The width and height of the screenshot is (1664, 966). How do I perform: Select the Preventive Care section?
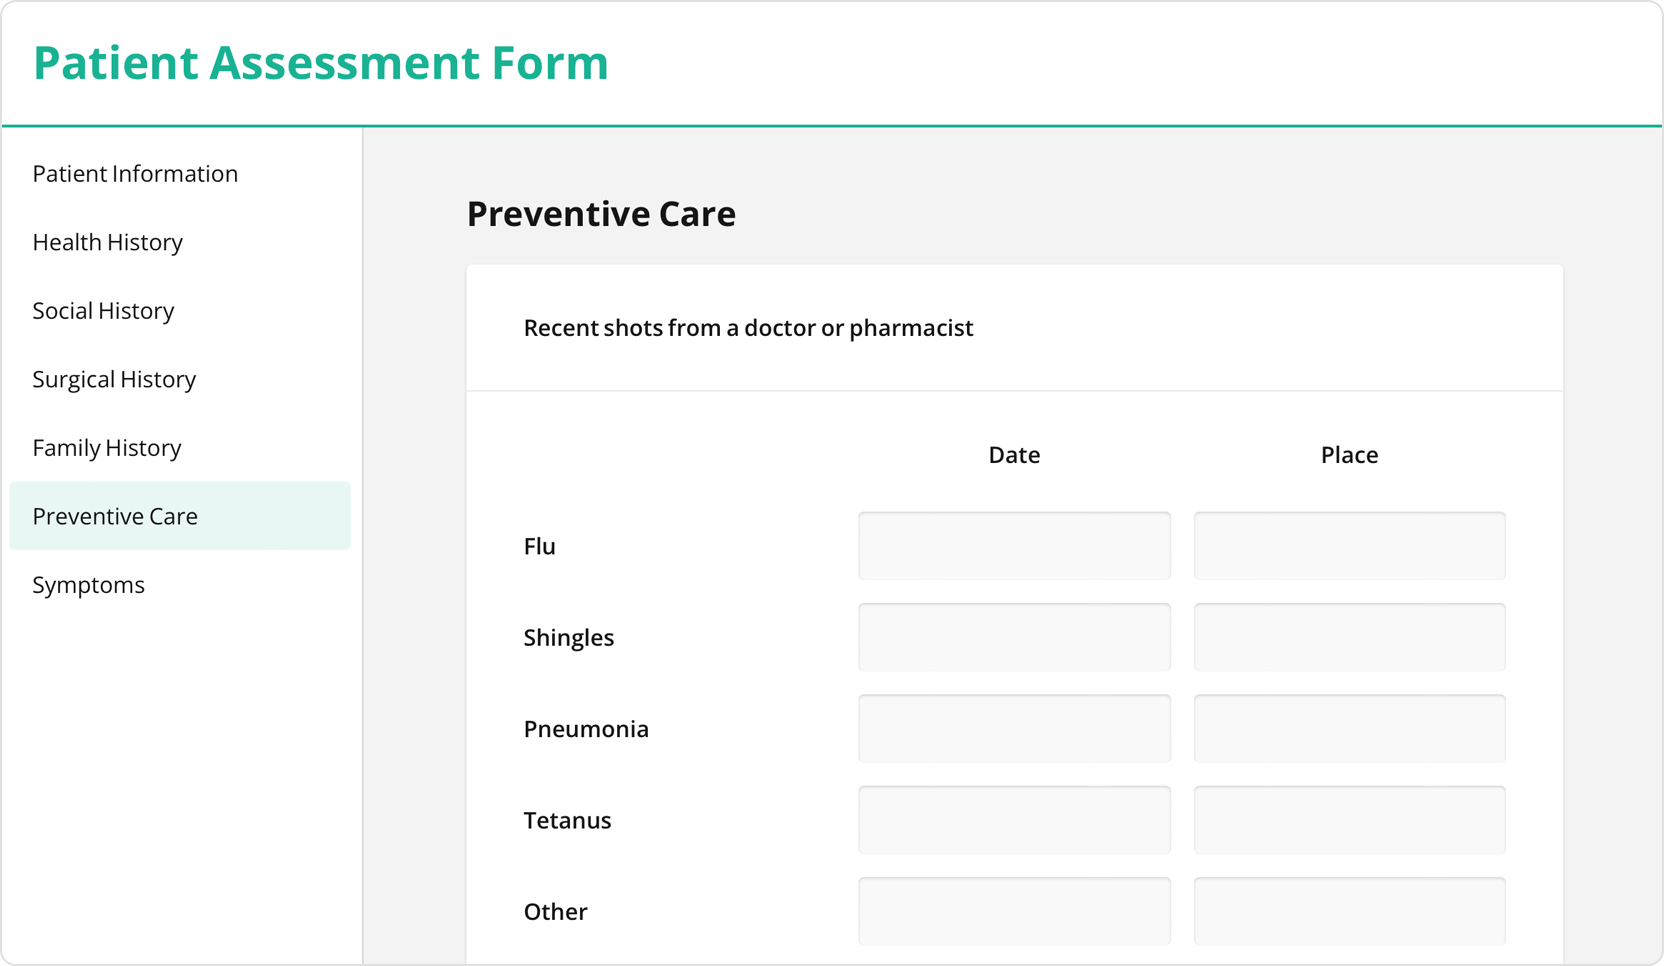(114, 515)
